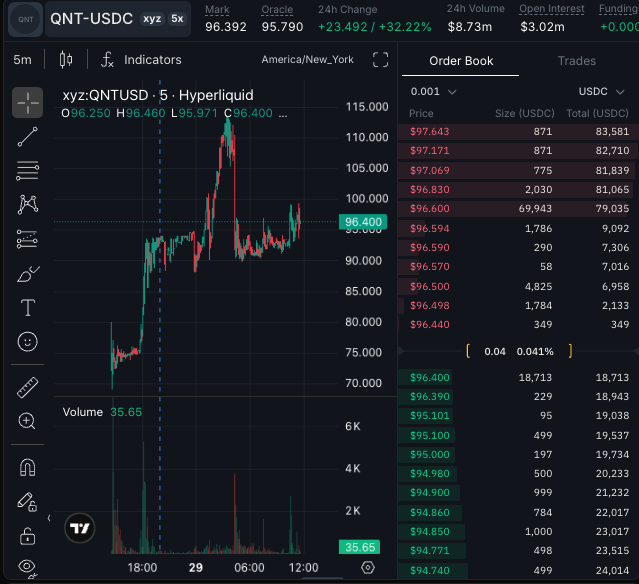Click the ask price $97.069
639x584 pixels.
point(430,170)
